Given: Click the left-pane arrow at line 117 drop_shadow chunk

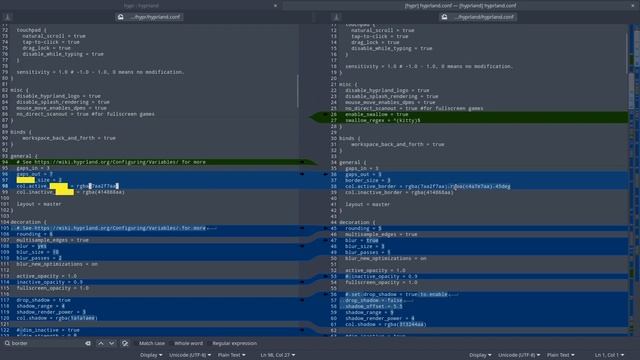Looking at the screenshot, I should click(x=302, y=300).
